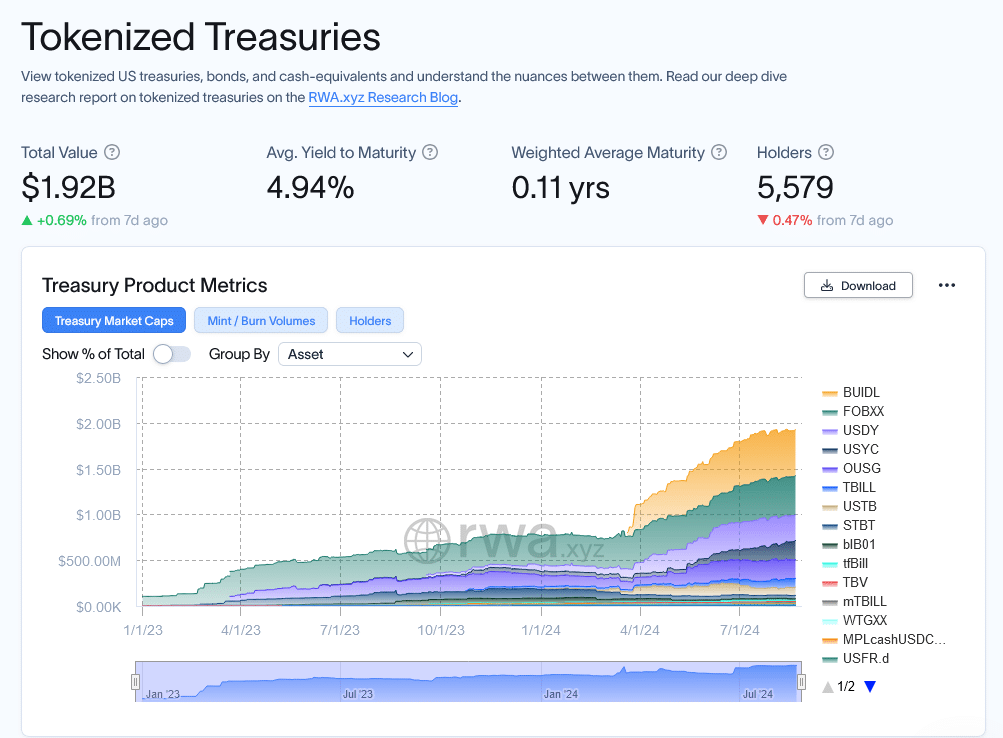Toggle mTBILL series in chart legend
Image resolution: width=1003 pixels, height=738 pixels.
(x=855, y=601)
